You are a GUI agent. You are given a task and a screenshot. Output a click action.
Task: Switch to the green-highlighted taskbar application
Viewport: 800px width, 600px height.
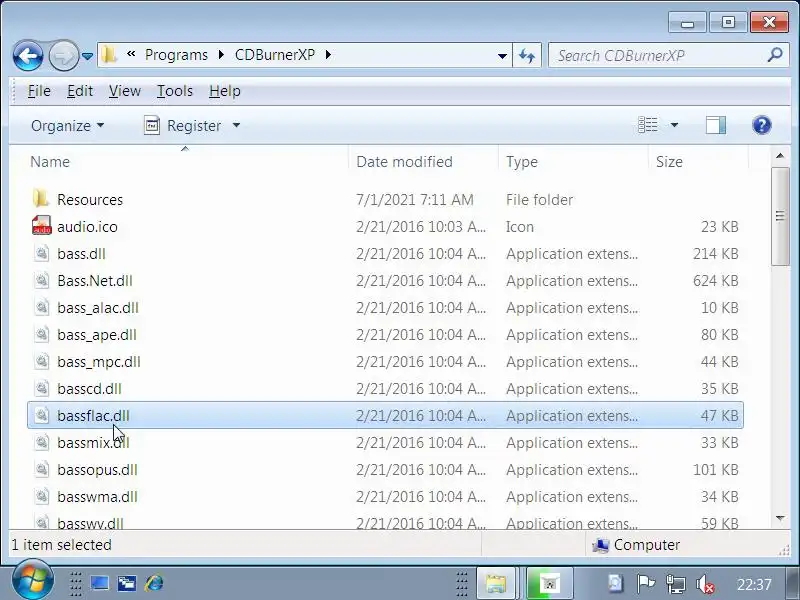549,583
